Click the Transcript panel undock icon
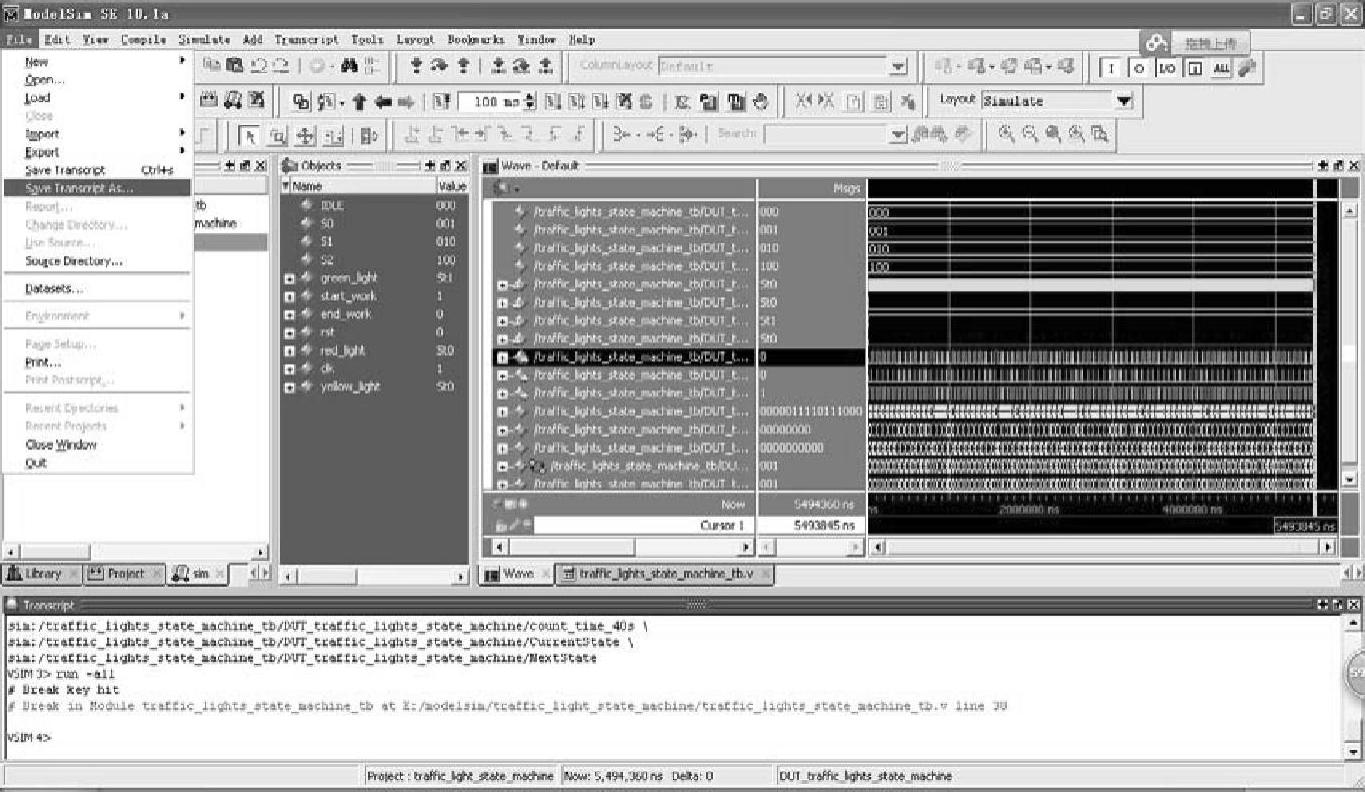The height and width of the screenshot is (792, 1365). (1340, 605)
